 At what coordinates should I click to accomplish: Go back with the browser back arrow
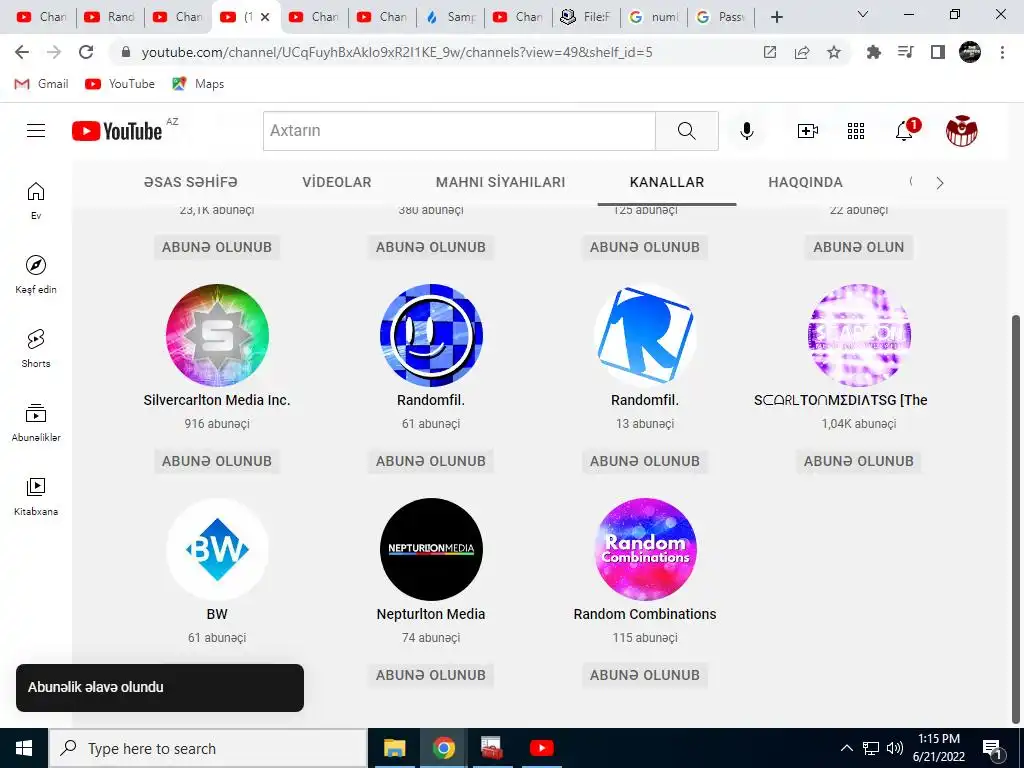click(x=22, y=52)
